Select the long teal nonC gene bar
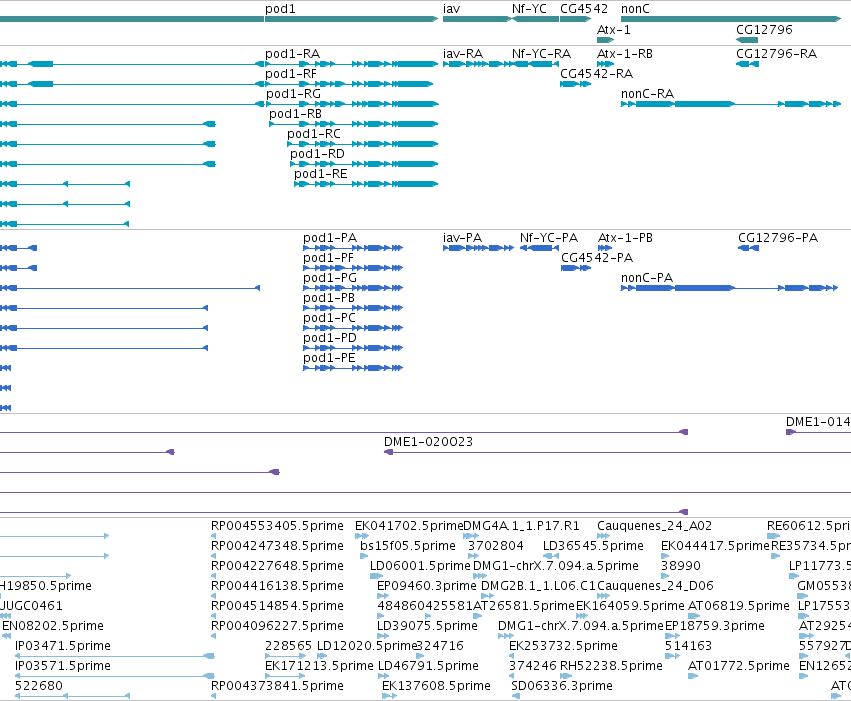851x701 pixels. click(731, 19)
